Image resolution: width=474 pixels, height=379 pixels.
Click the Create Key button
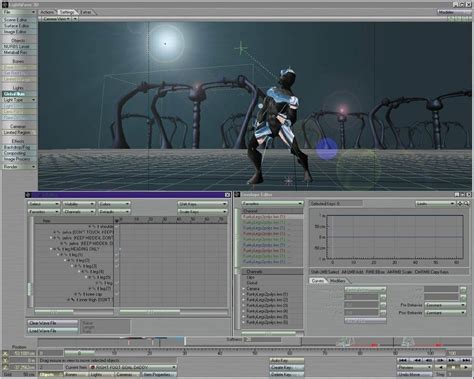(287, 367)
